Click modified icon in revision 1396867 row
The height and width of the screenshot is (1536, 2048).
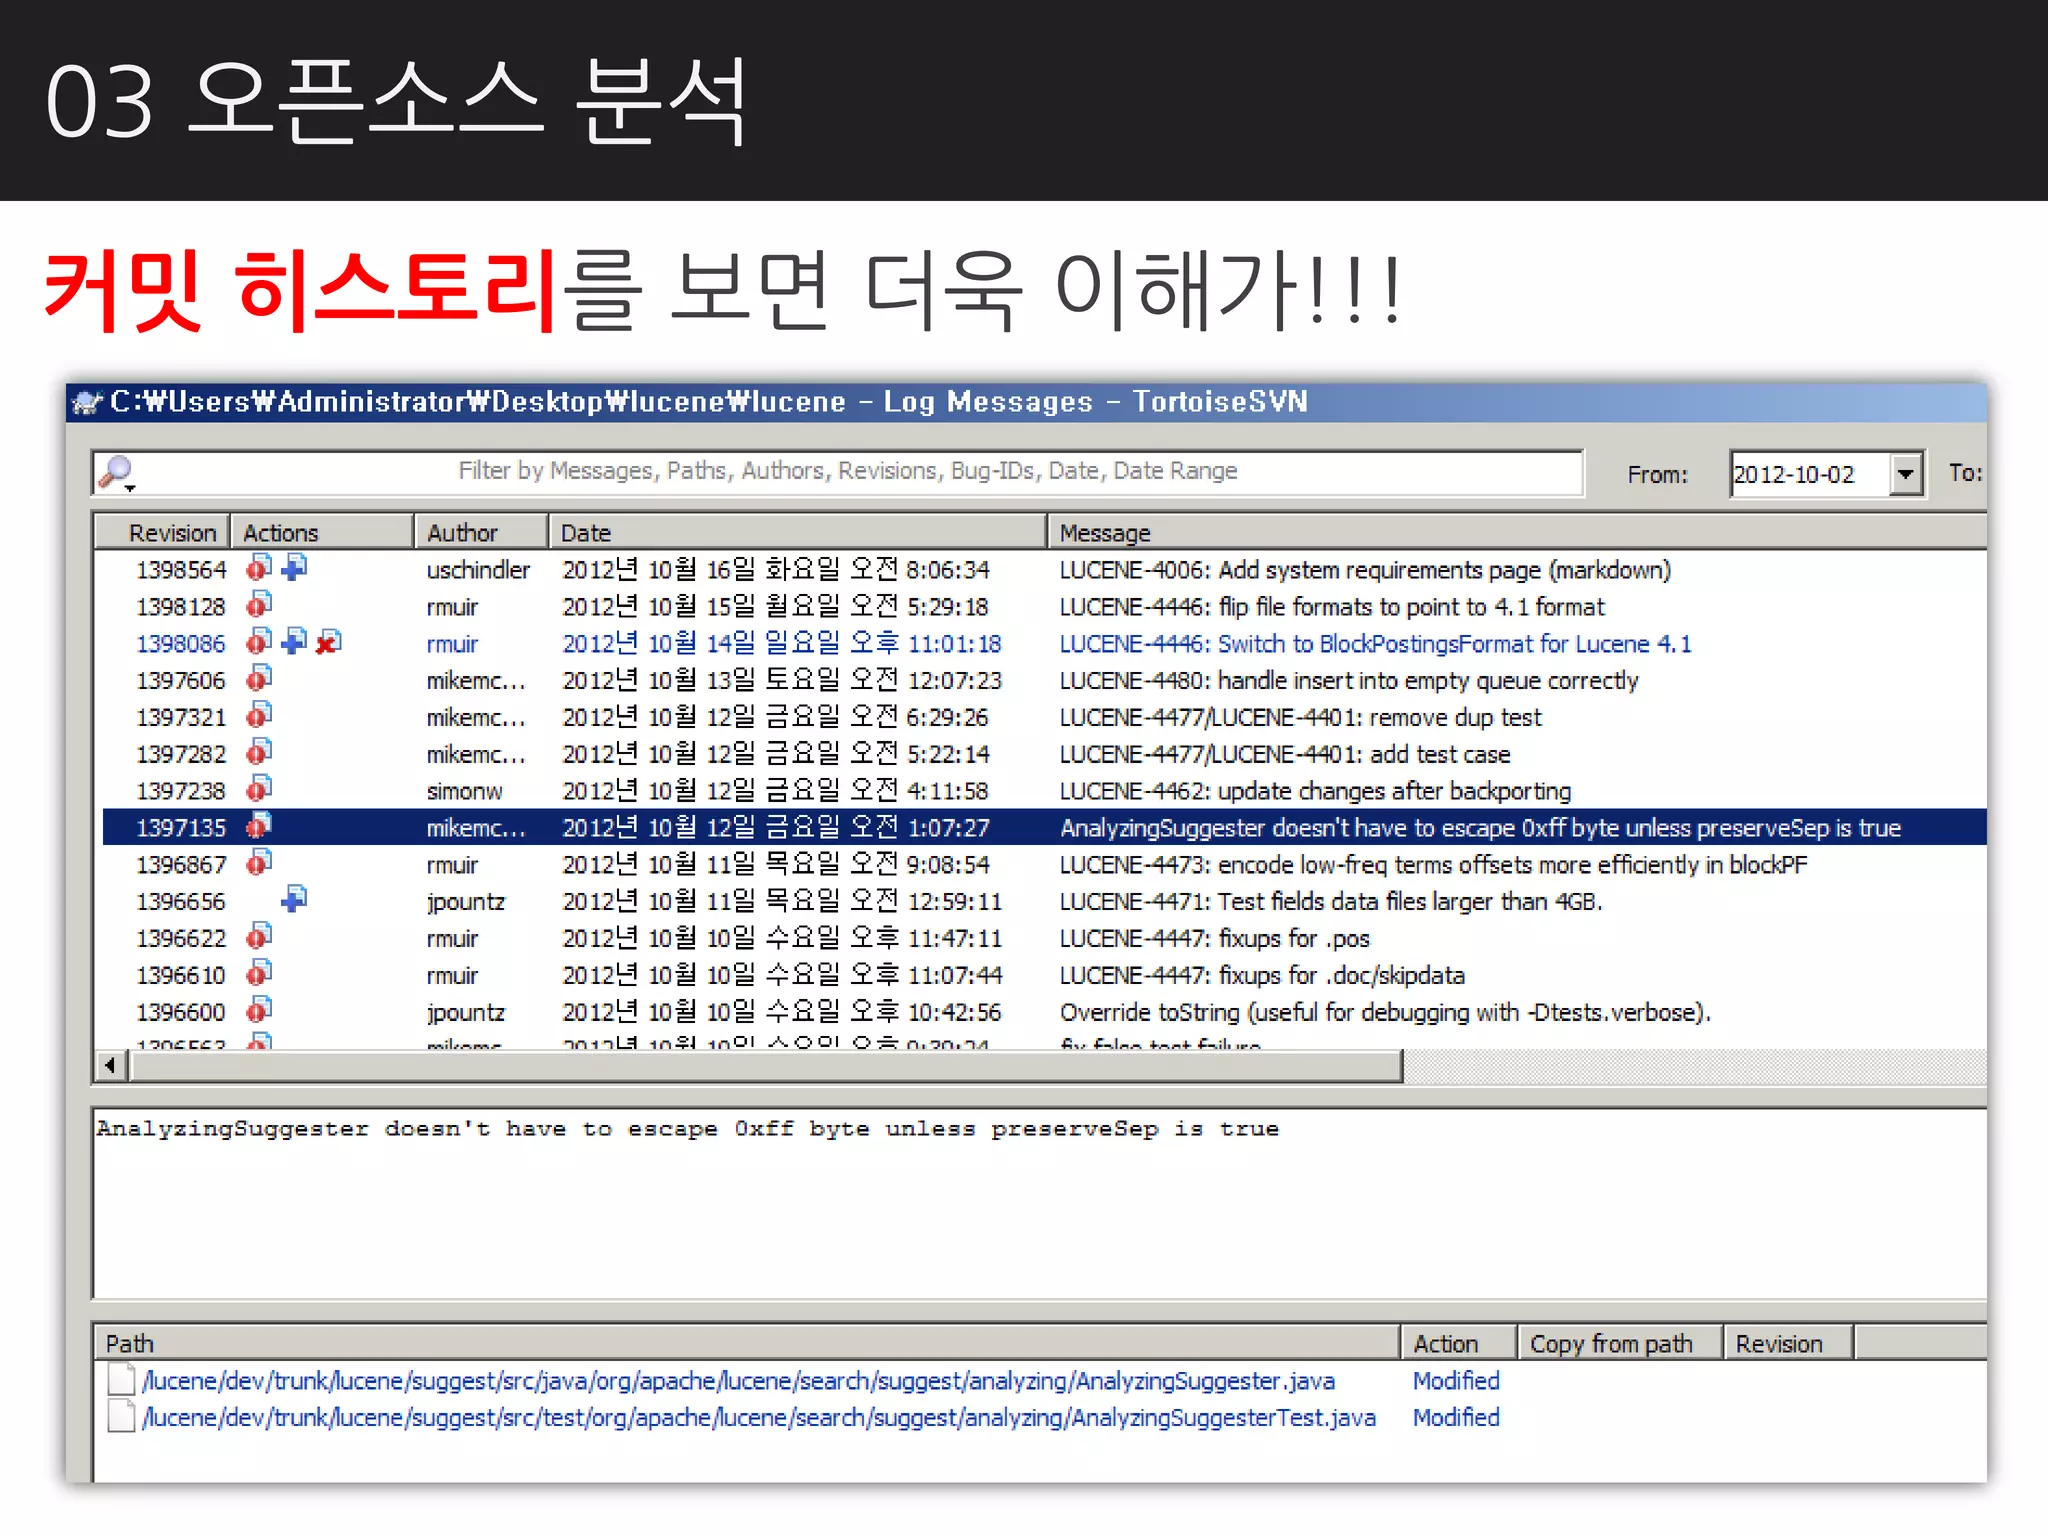259,863
